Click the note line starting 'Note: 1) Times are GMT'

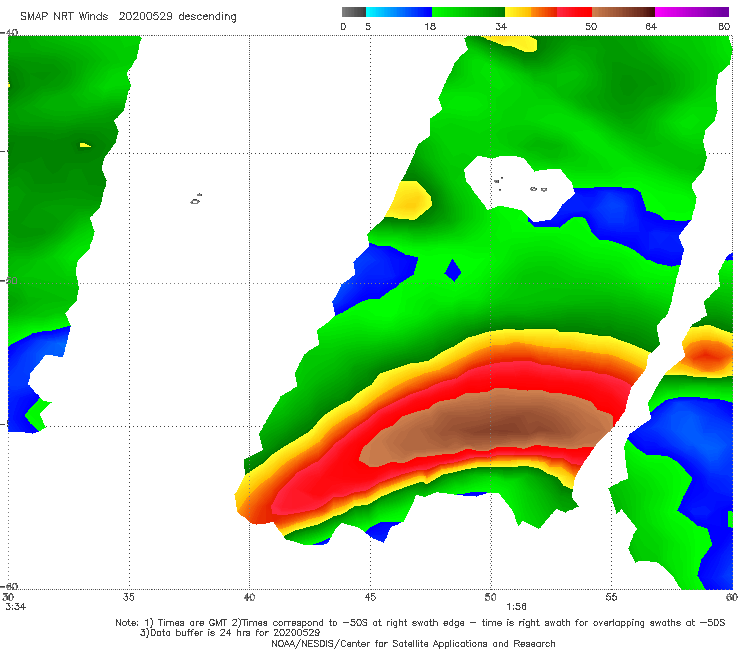tap(420, 623)
